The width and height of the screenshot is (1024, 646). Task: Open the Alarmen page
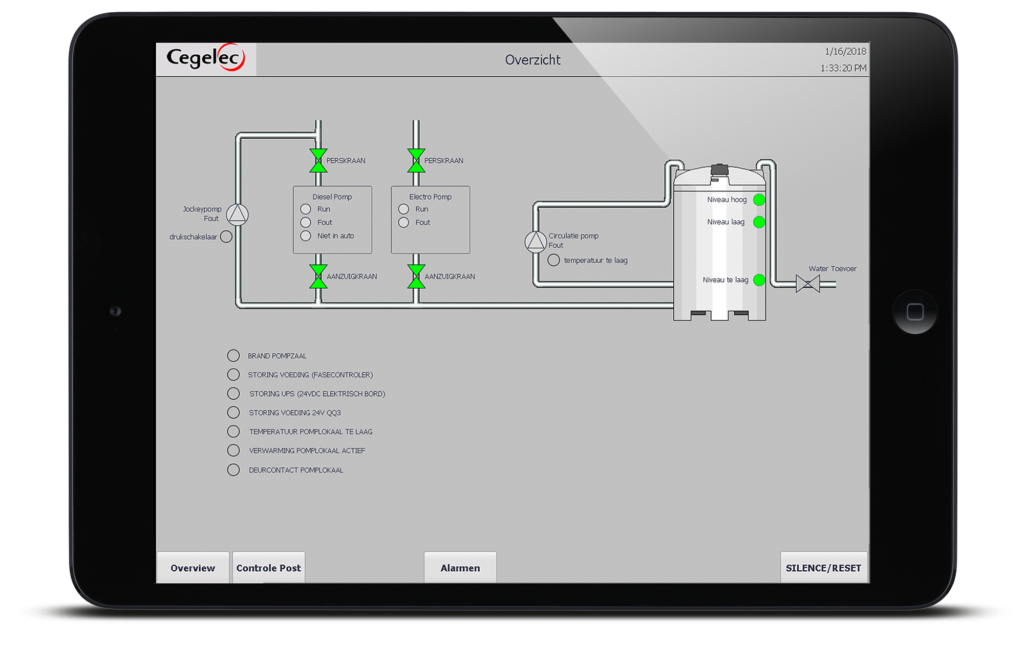tap(460, 568)
